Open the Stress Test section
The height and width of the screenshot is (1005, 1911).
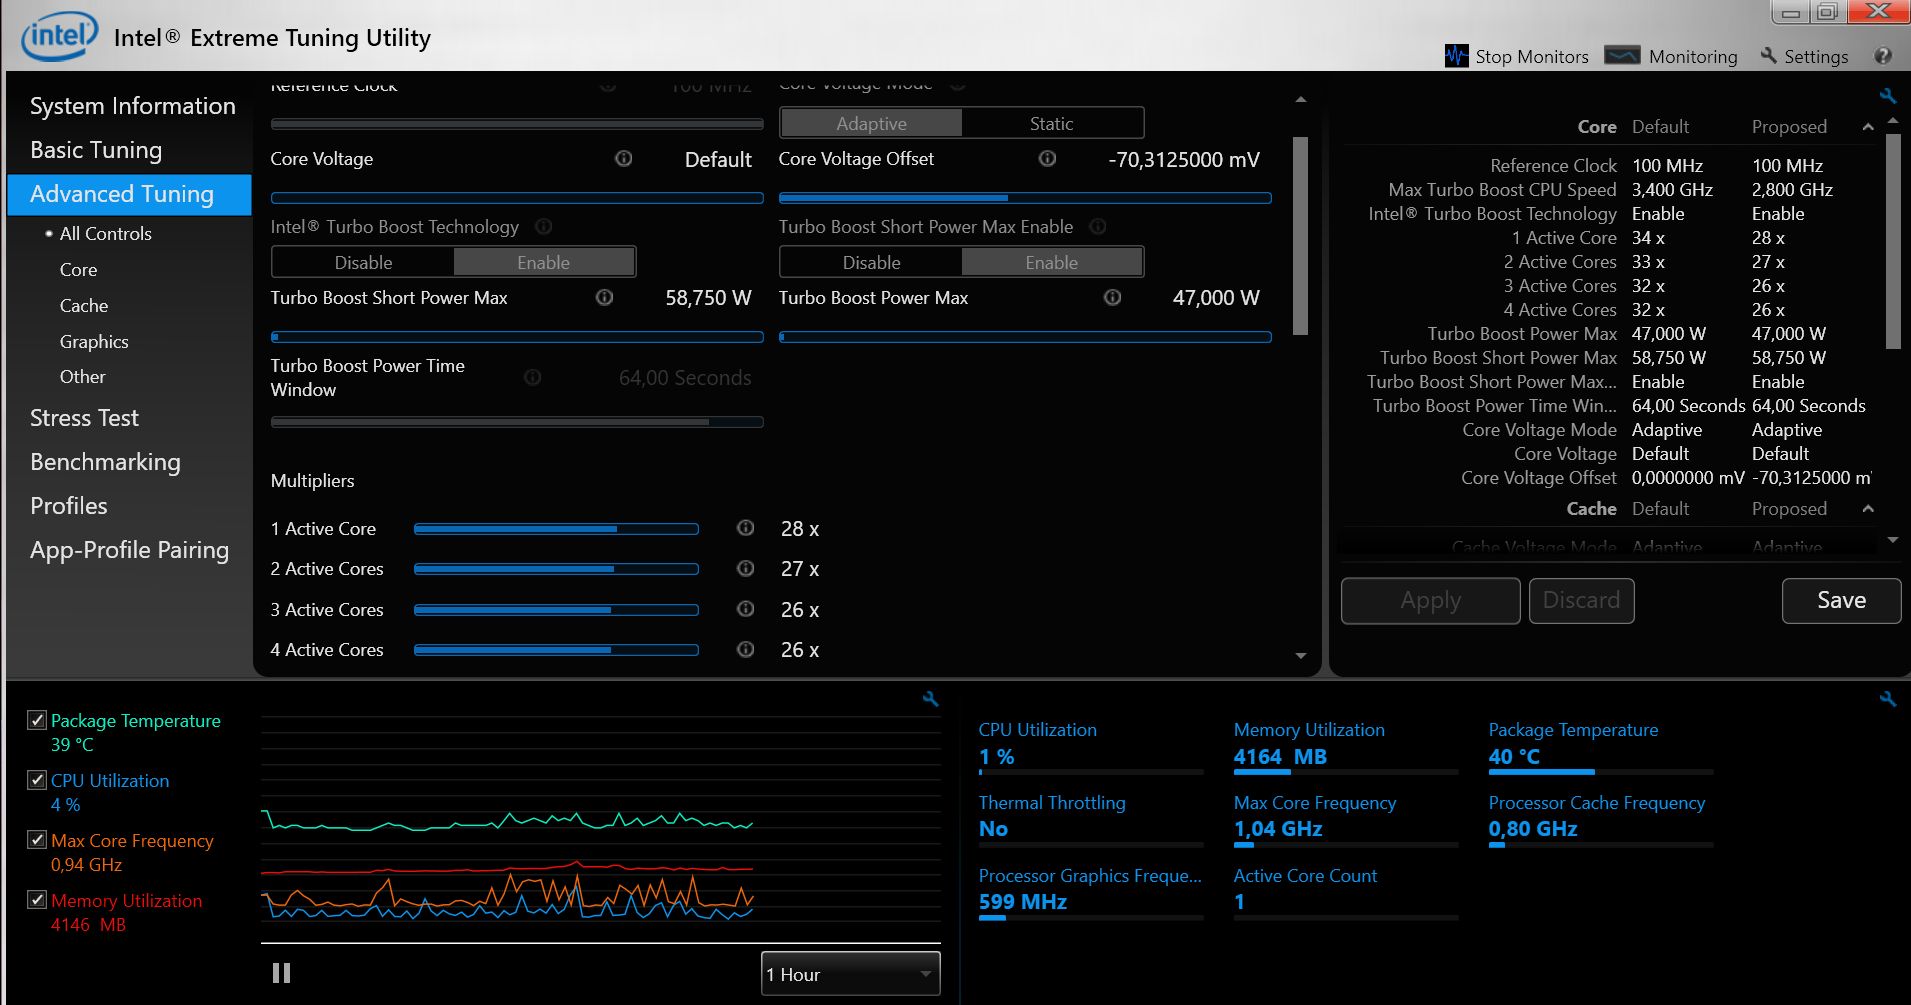(84, 418)
